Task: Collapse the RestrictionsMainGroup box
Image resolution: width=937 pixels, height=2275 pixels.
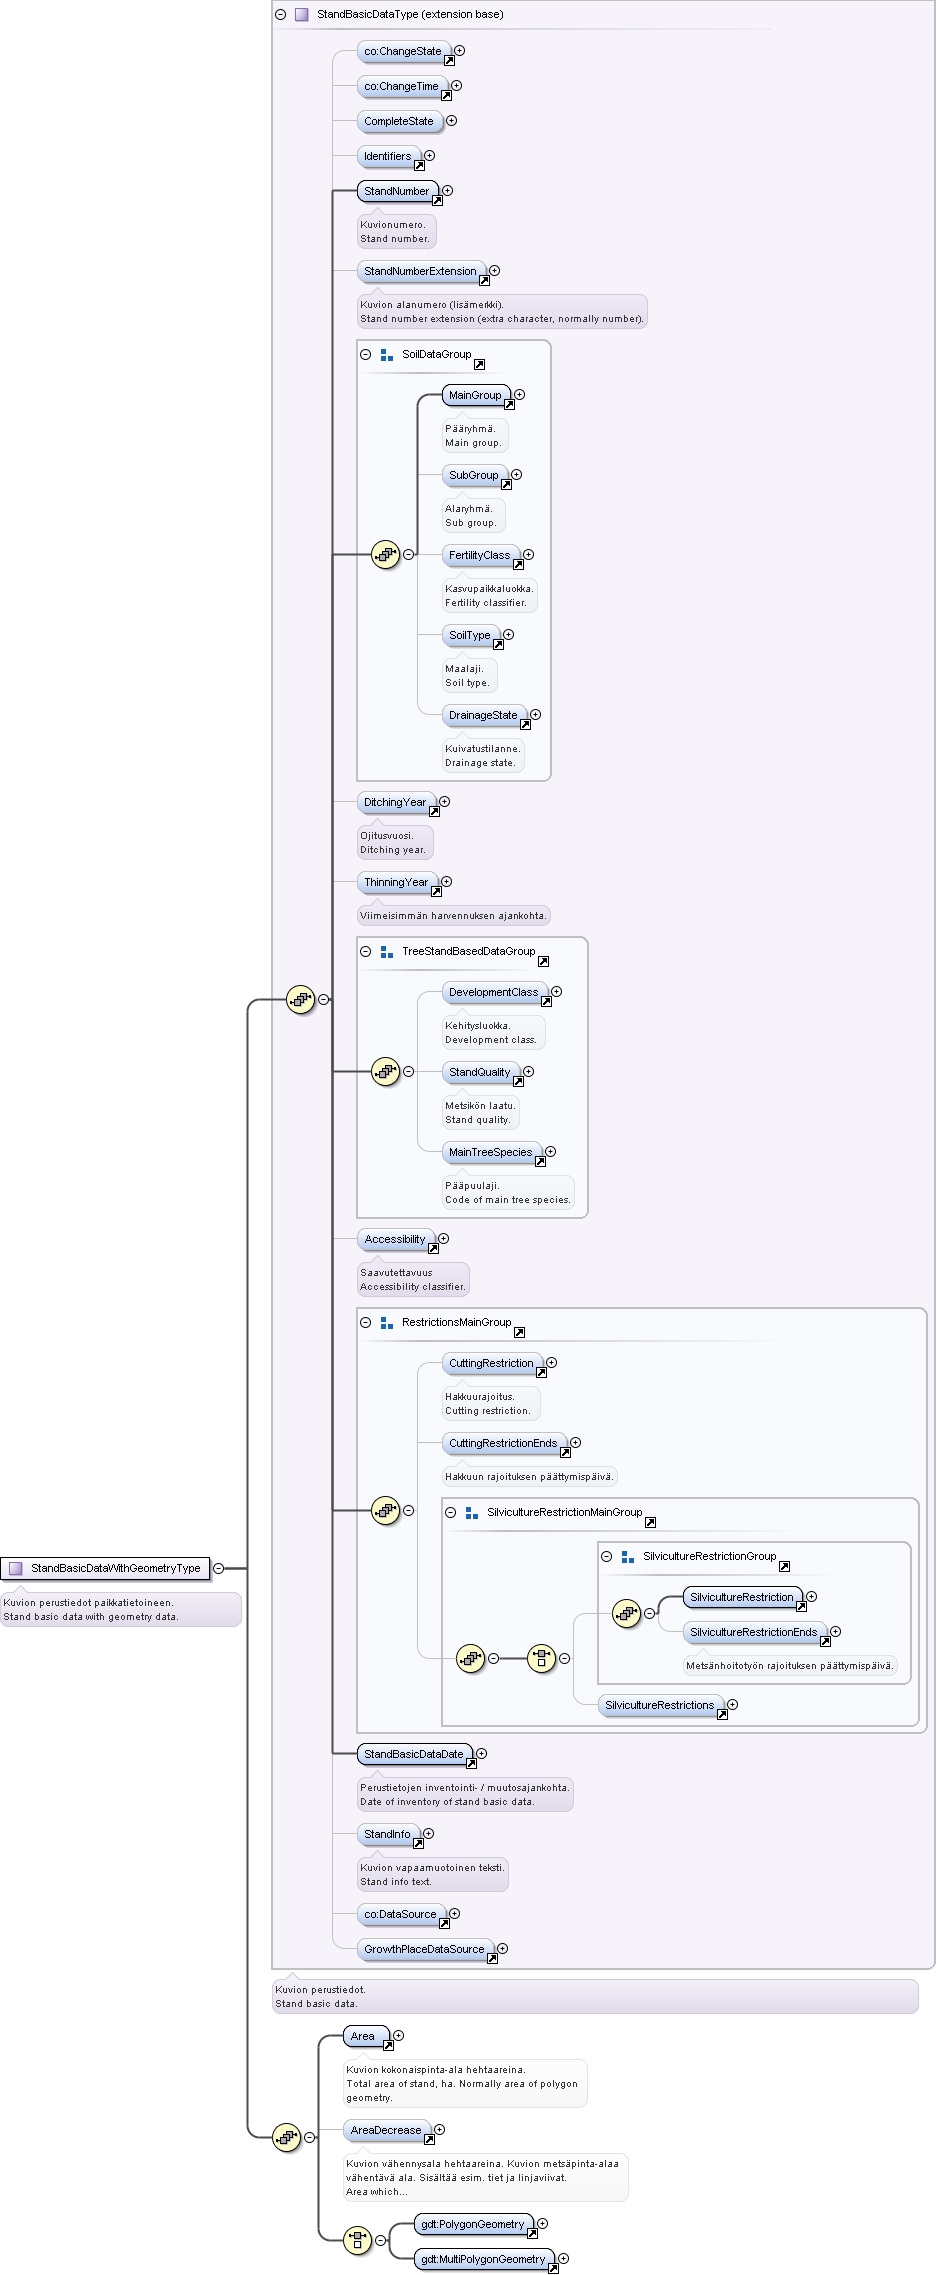Action: (366, 1322)
